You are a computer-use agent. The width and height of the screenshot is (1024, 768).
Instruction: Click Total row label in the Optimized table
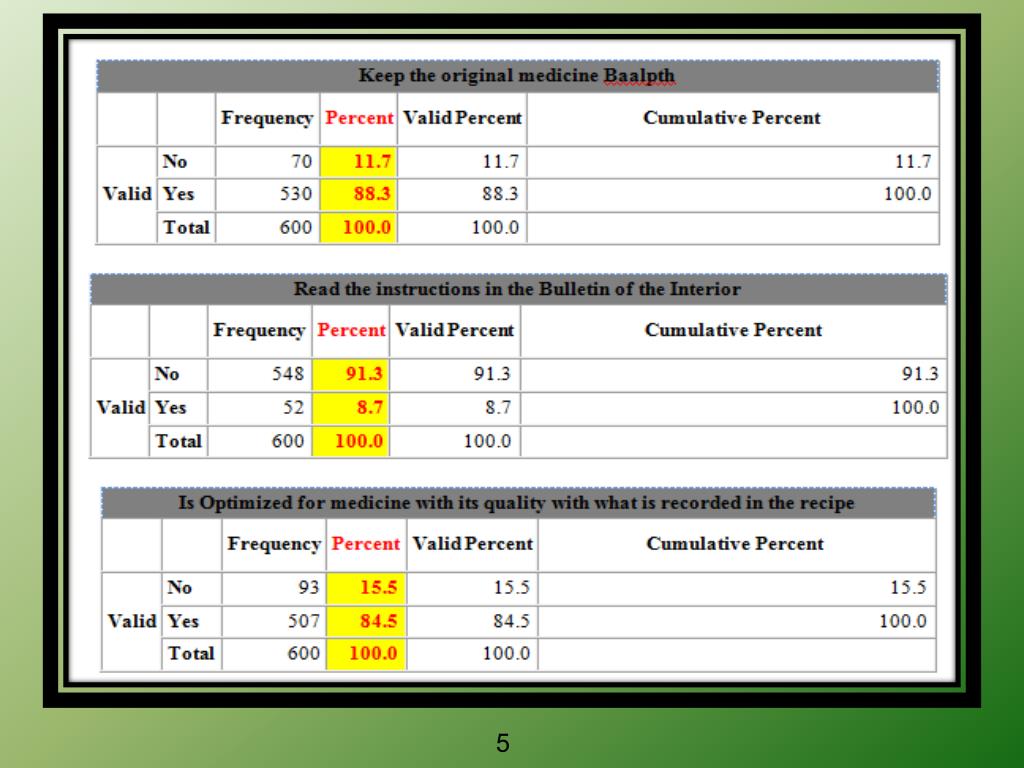click(x=191, y=653)
